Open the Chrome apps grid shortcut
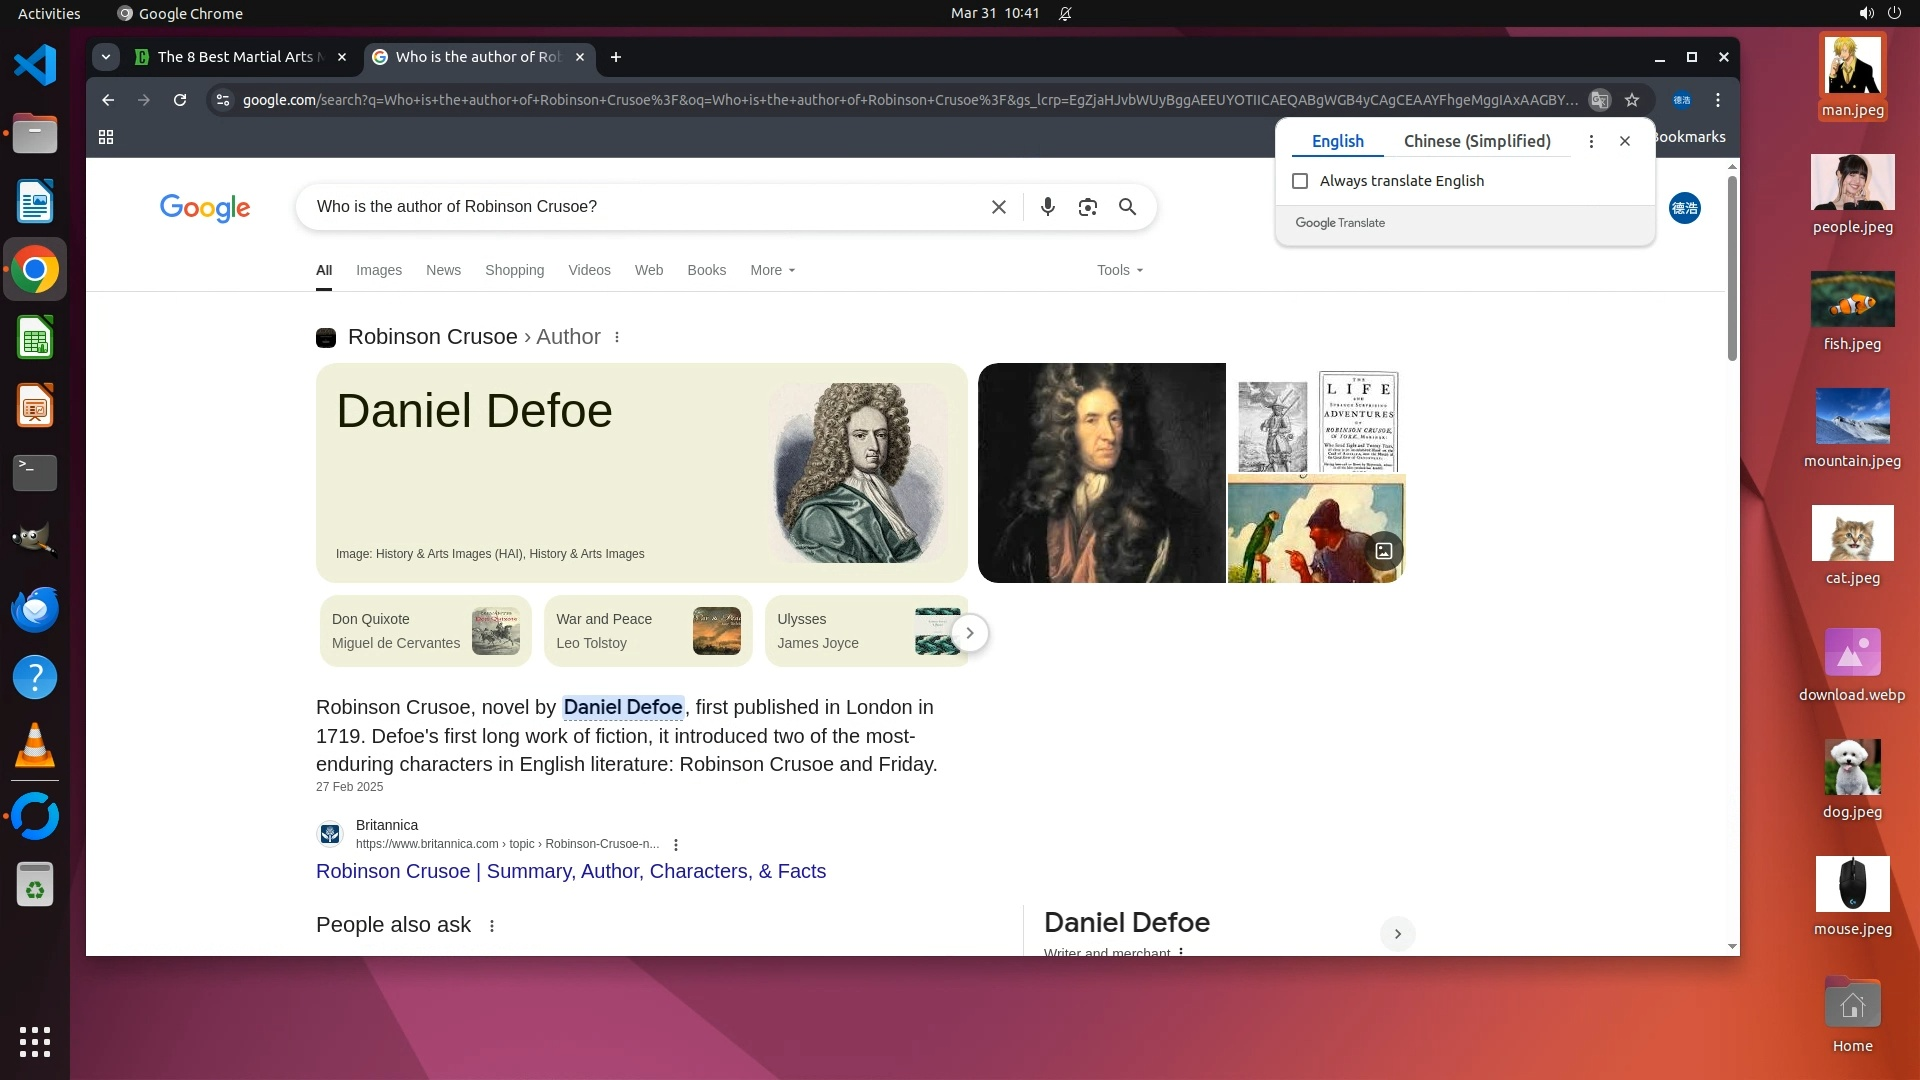 [x=106, y=137]
